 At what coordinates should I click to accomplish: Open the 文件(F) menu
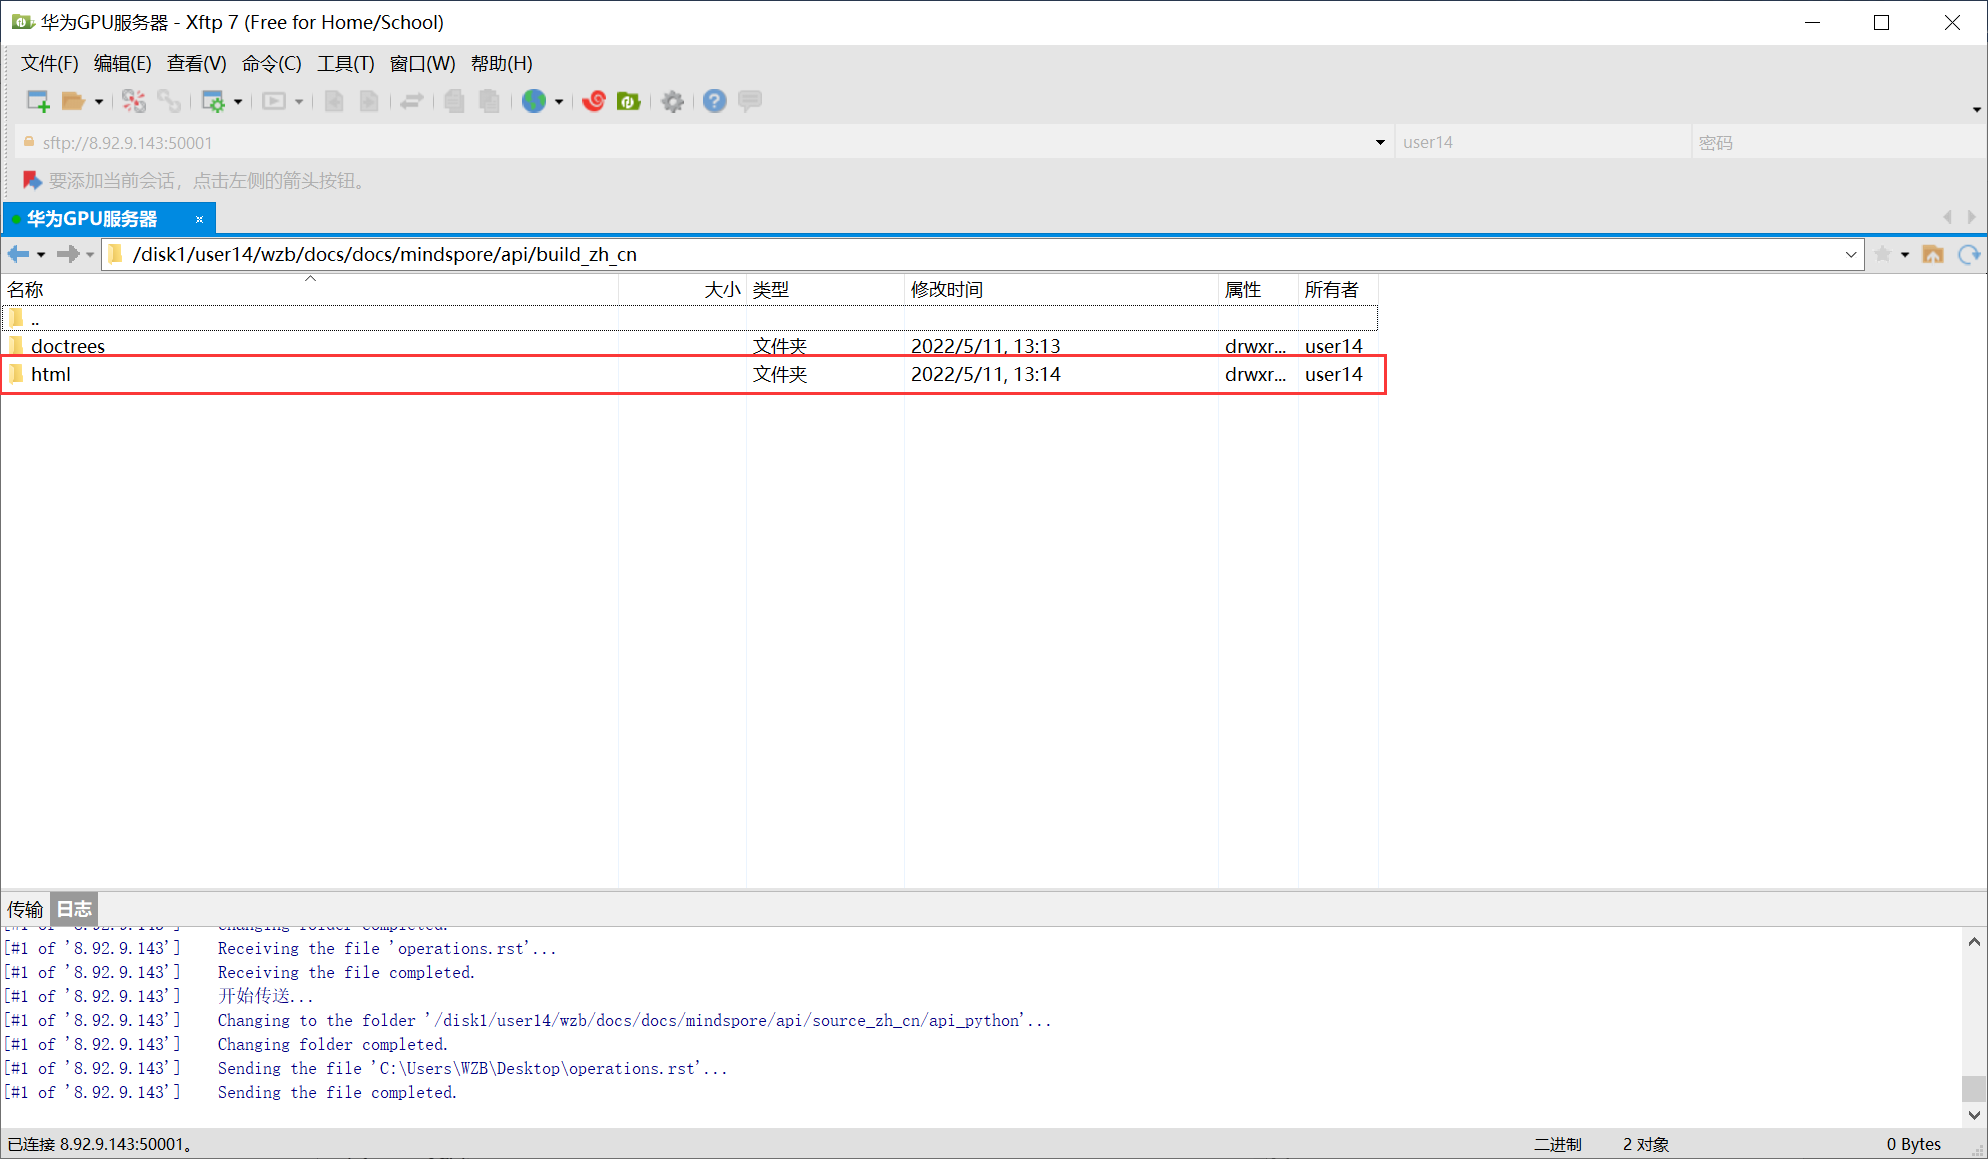(49, 64)
